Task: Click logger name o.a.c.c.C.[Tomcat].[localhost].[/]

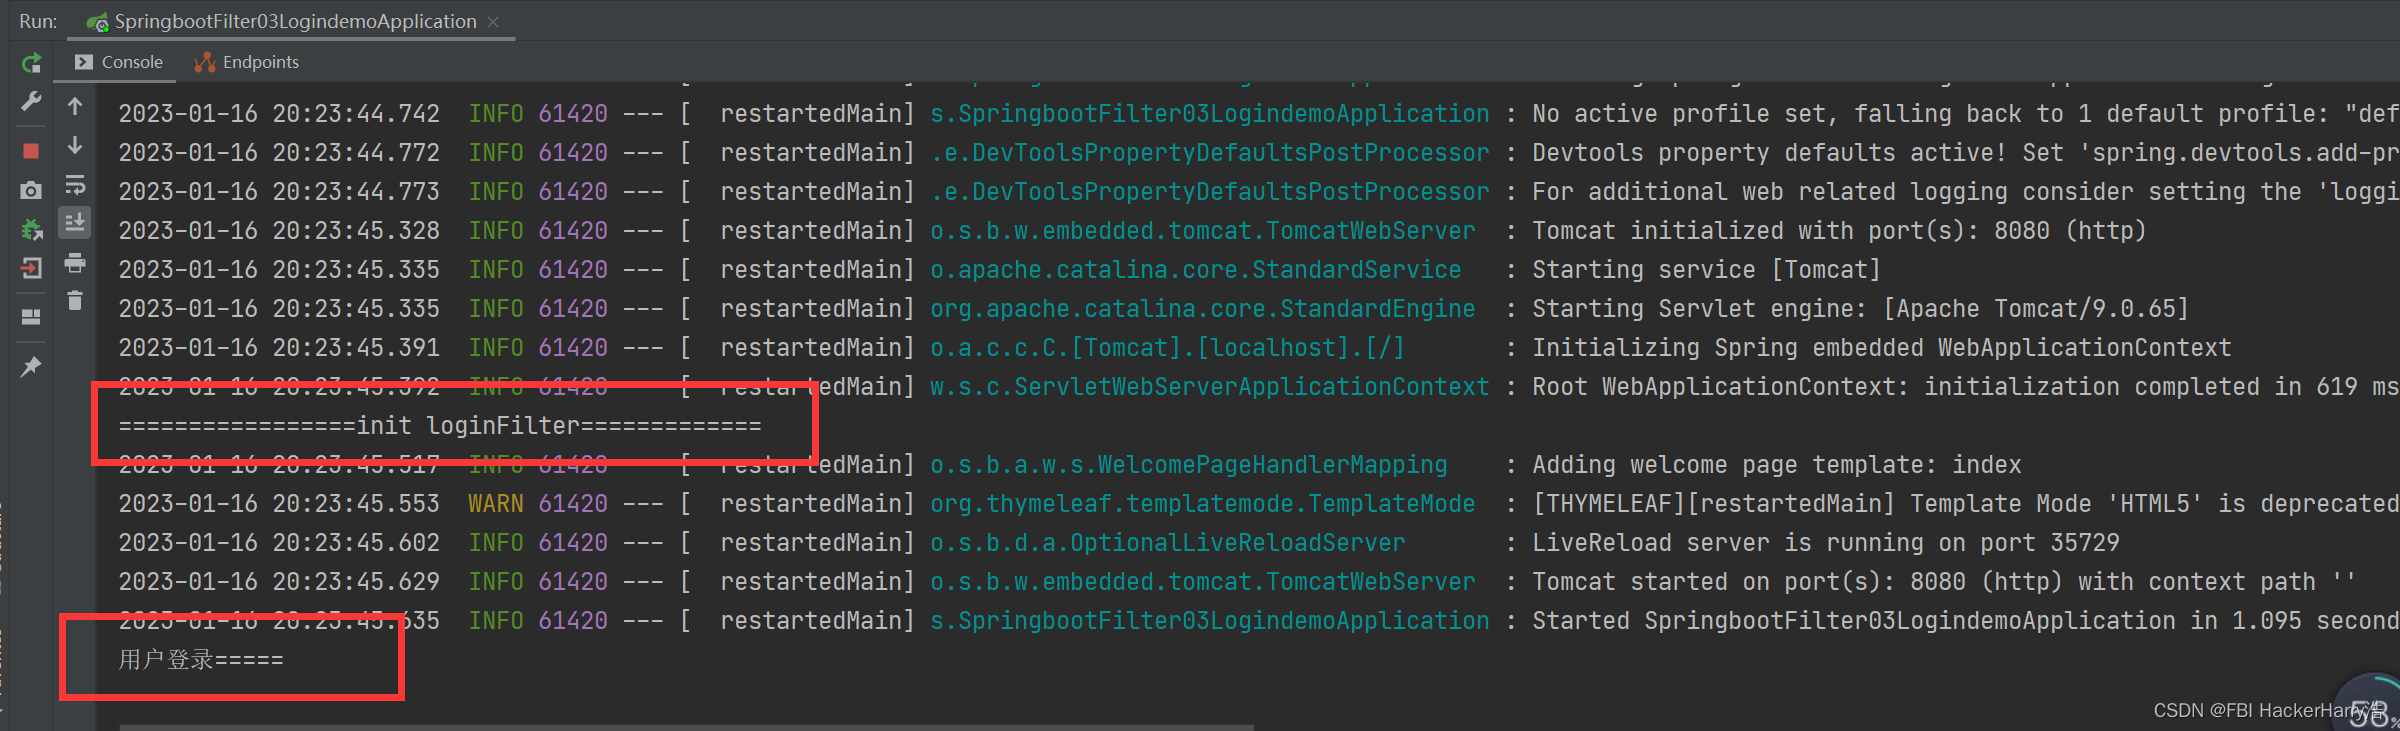Action: (x=1167, y=348)
